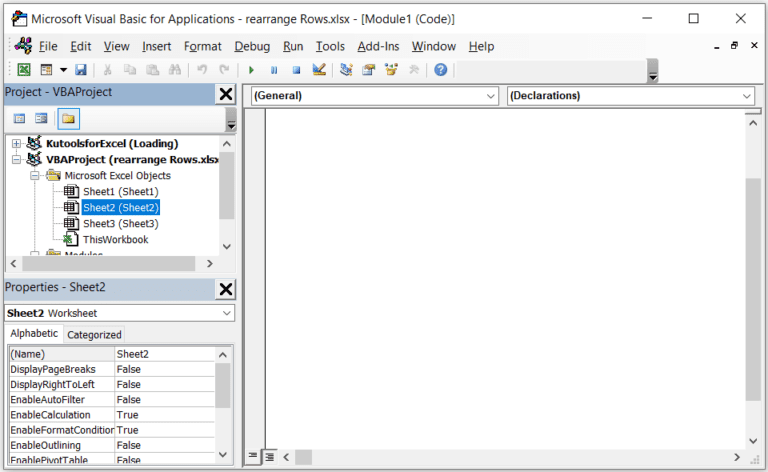Open the Window menu
768x472 pixels.
point(434,47)
